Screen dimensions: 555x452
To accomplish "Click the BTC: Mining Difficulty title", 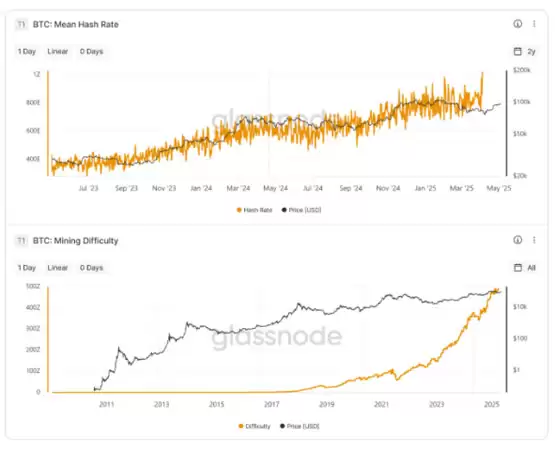I will coord(75,241).
